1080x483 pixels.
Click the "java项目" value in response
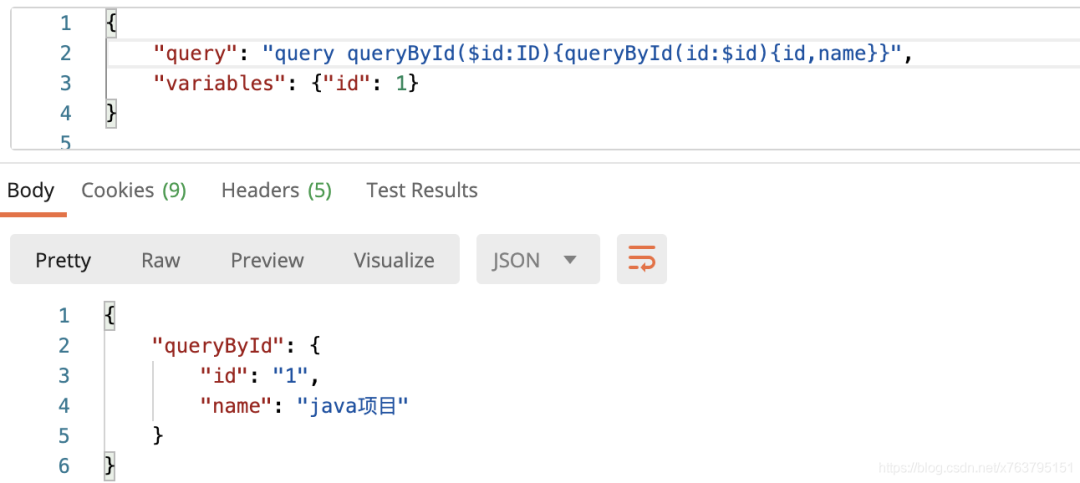pyautogui.click(x=352, y=406)
